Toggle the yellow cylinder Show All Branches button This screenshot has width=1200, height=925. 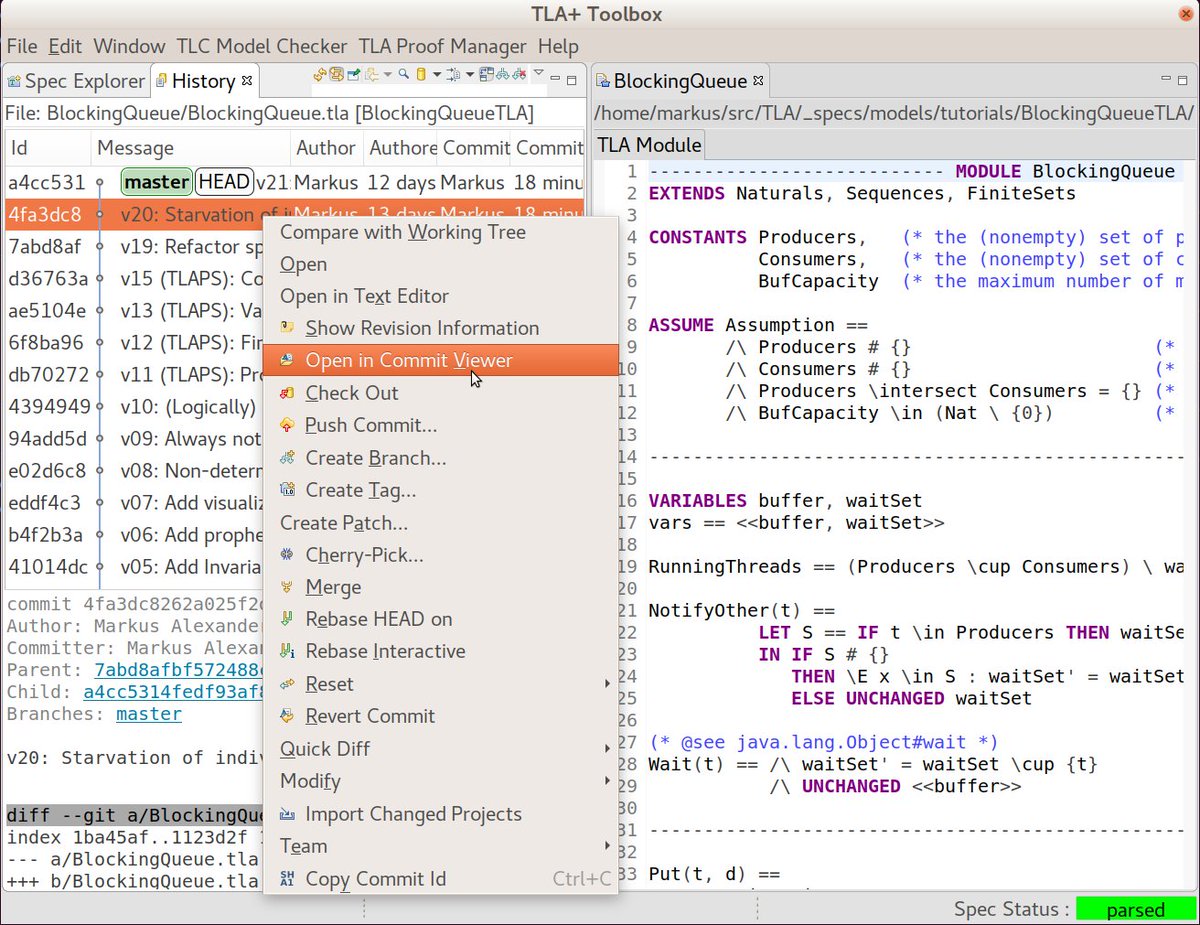[421, 74]
